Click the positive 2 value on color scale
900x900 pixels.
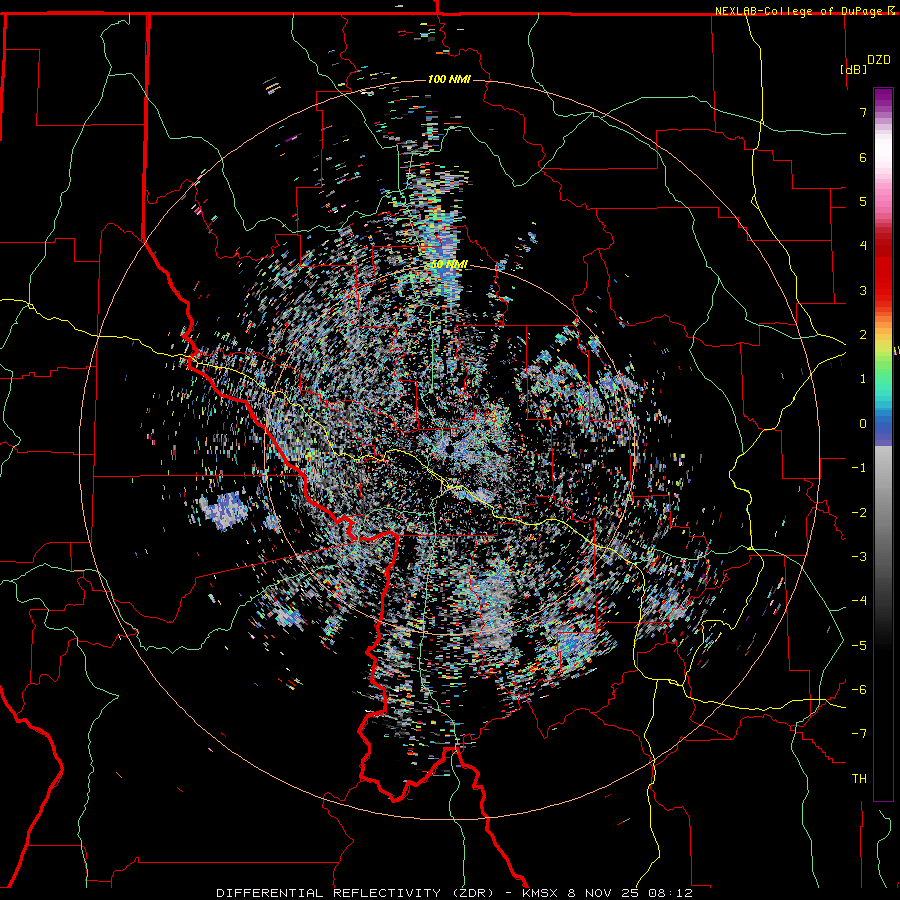pyautogui.click(x=863, y=335)
